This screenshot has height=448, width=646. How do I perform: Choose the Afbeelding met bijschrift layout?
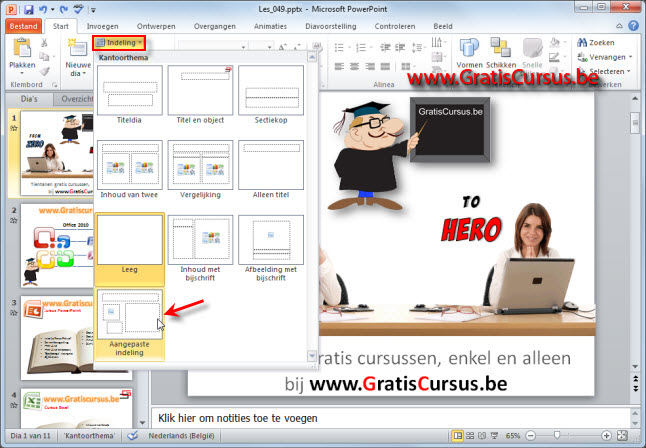[271, 249]
